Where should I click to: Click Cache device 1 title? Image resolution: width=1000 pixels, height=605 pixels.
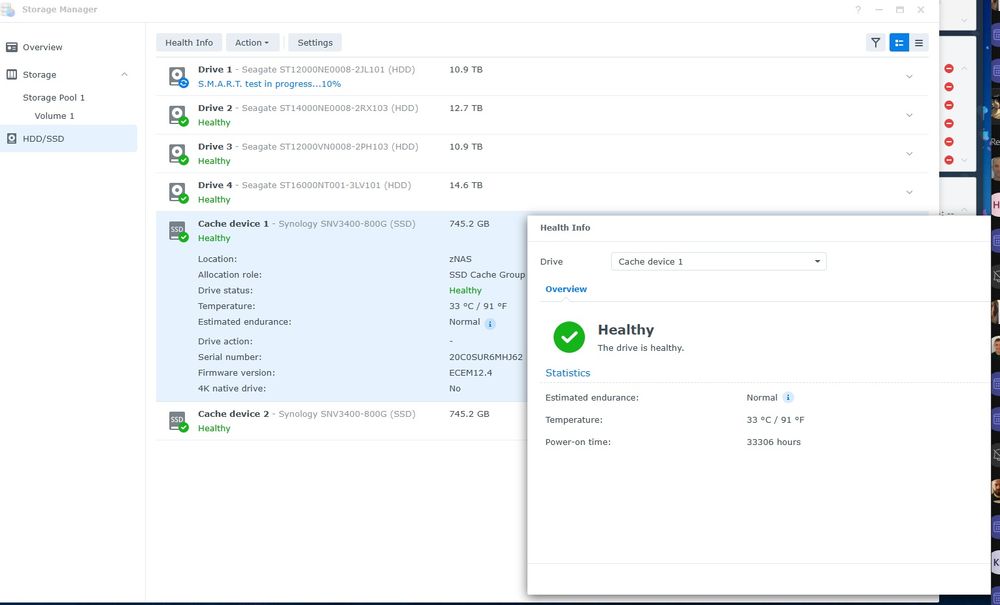click(x=233, y=224)
